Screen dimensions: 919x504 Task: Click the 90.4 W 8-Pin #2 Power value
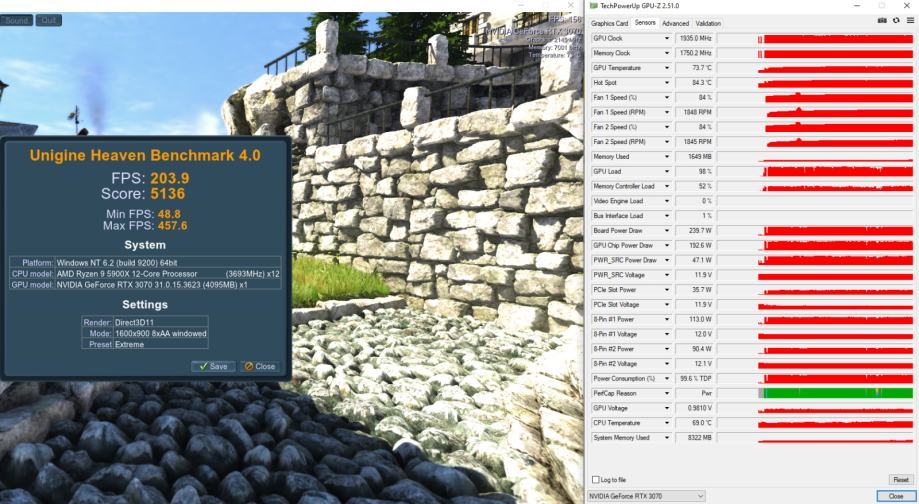point(695,349)
